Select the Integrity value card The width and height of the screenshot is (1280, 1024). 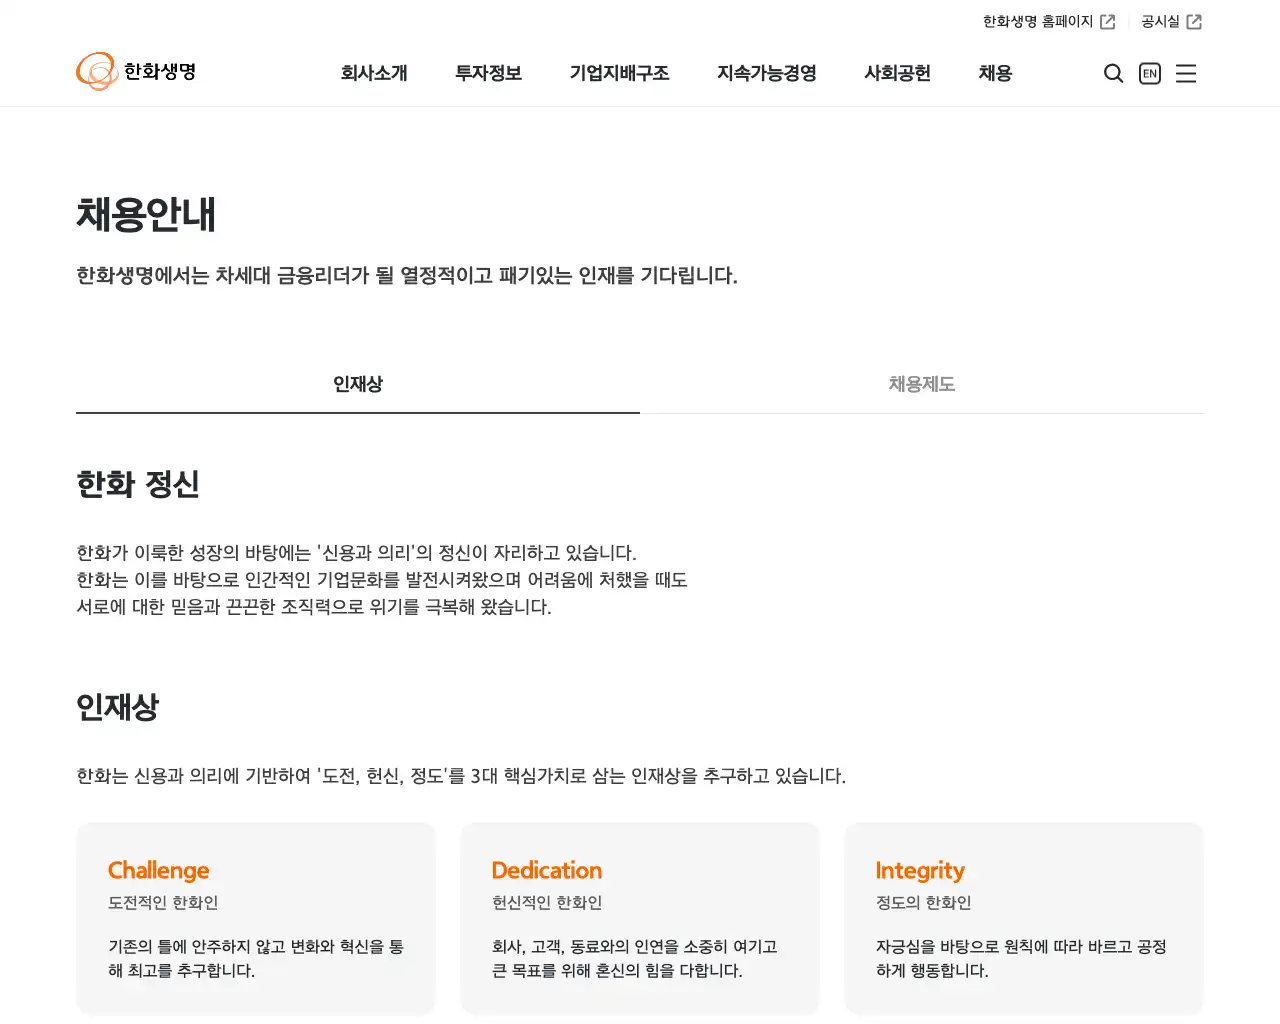1023,918
